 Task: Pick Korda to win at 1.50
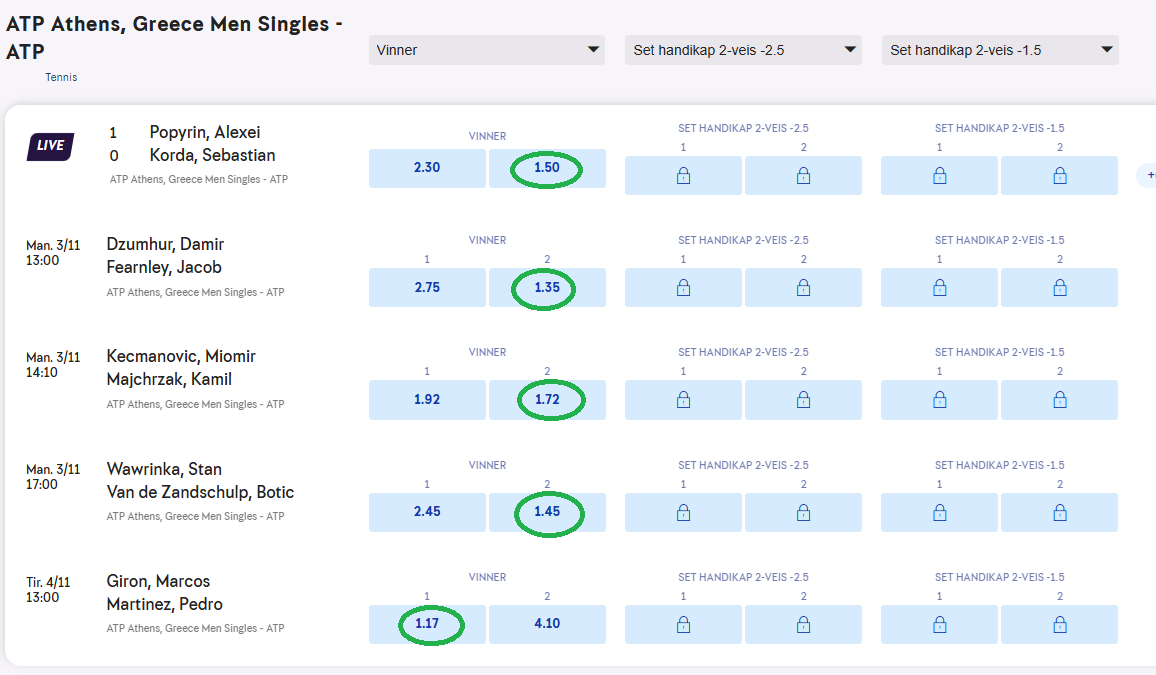(x=547, y=168)
